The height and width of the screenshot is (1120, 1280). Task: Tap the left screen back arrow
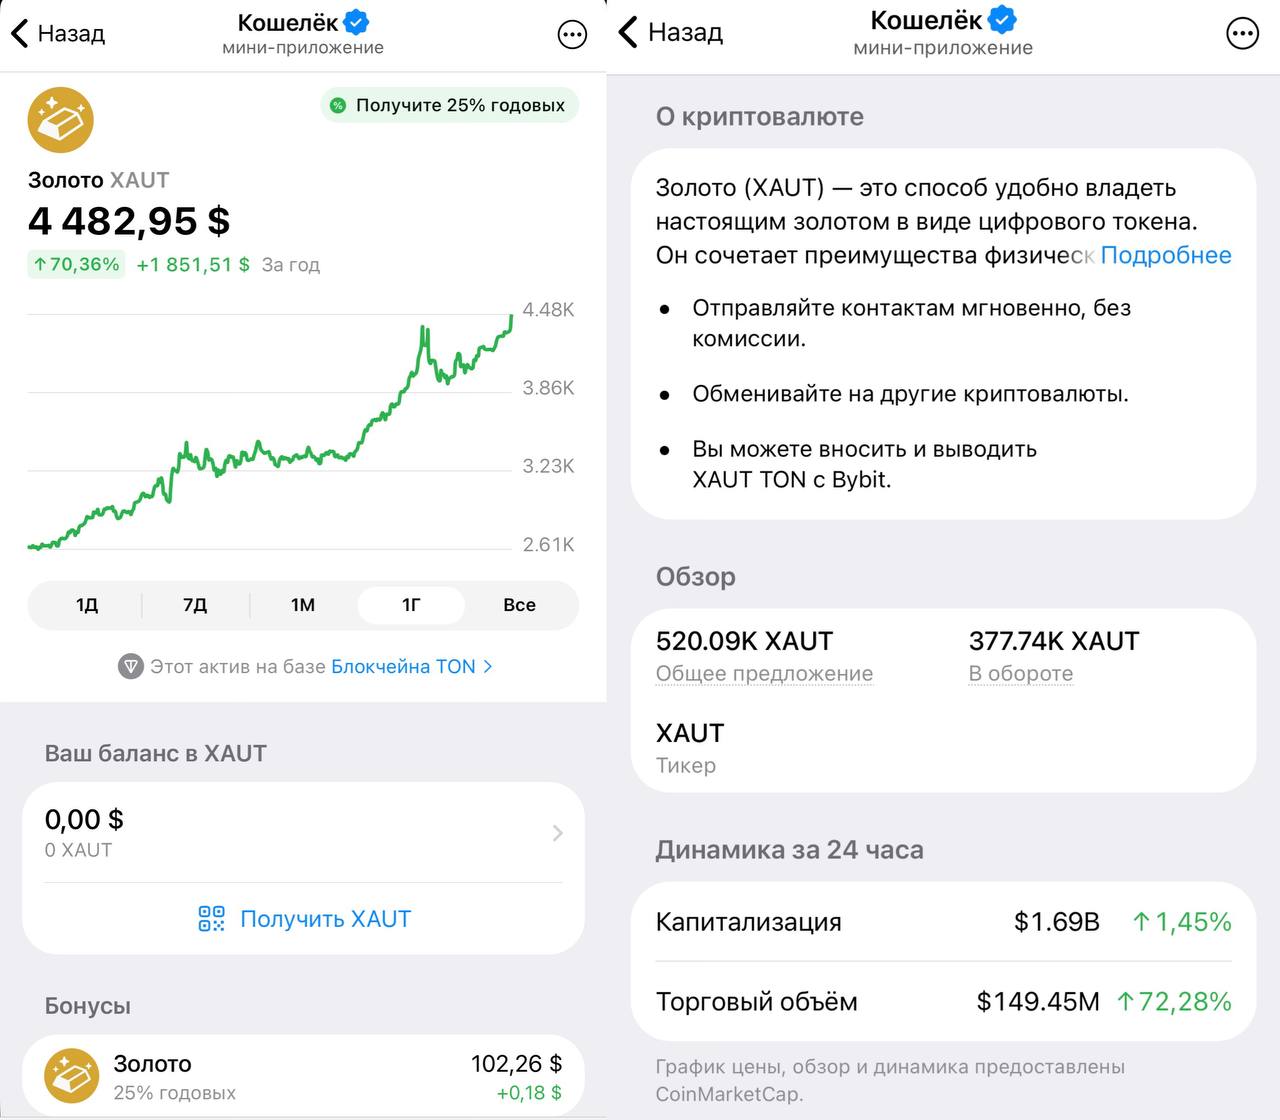pyautogui.click(x=20, y=33)
